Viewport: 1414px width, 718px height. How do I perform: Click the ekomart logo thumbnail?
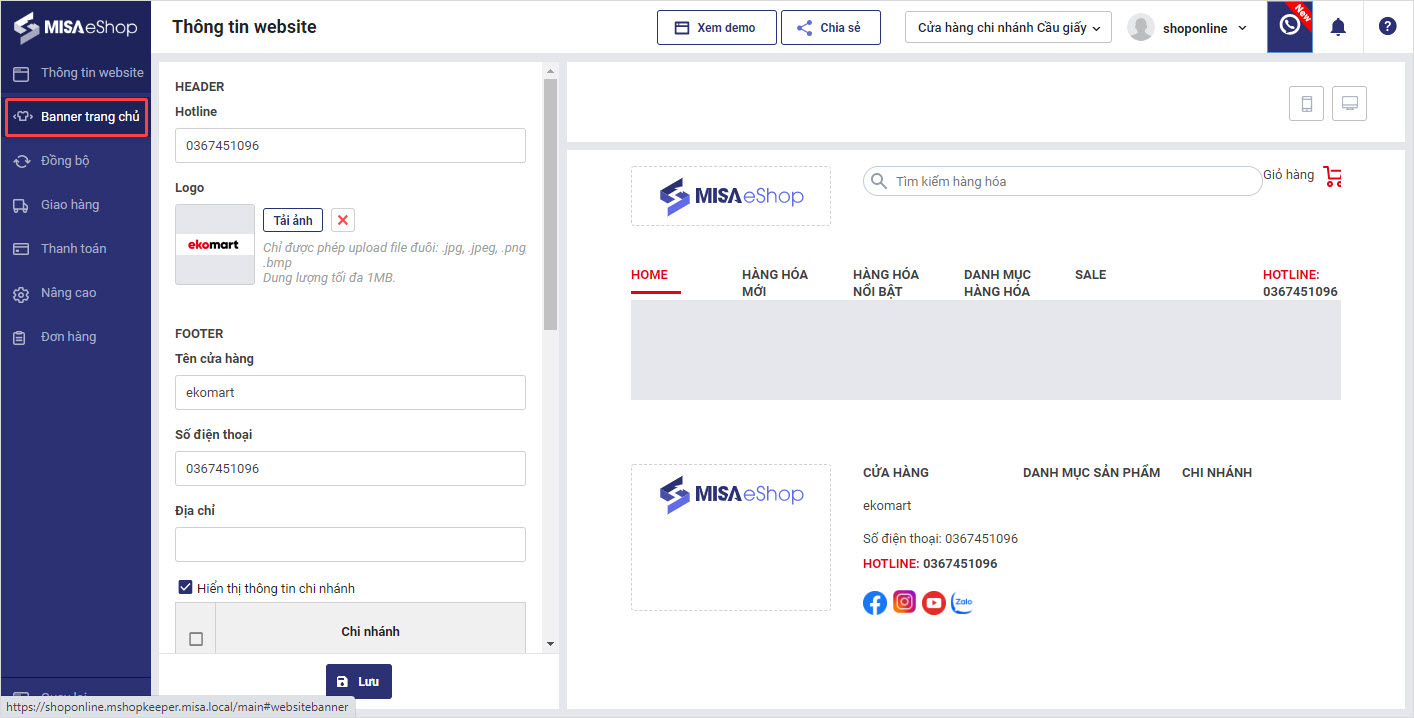pyautogui.click(x=215, y=245)
